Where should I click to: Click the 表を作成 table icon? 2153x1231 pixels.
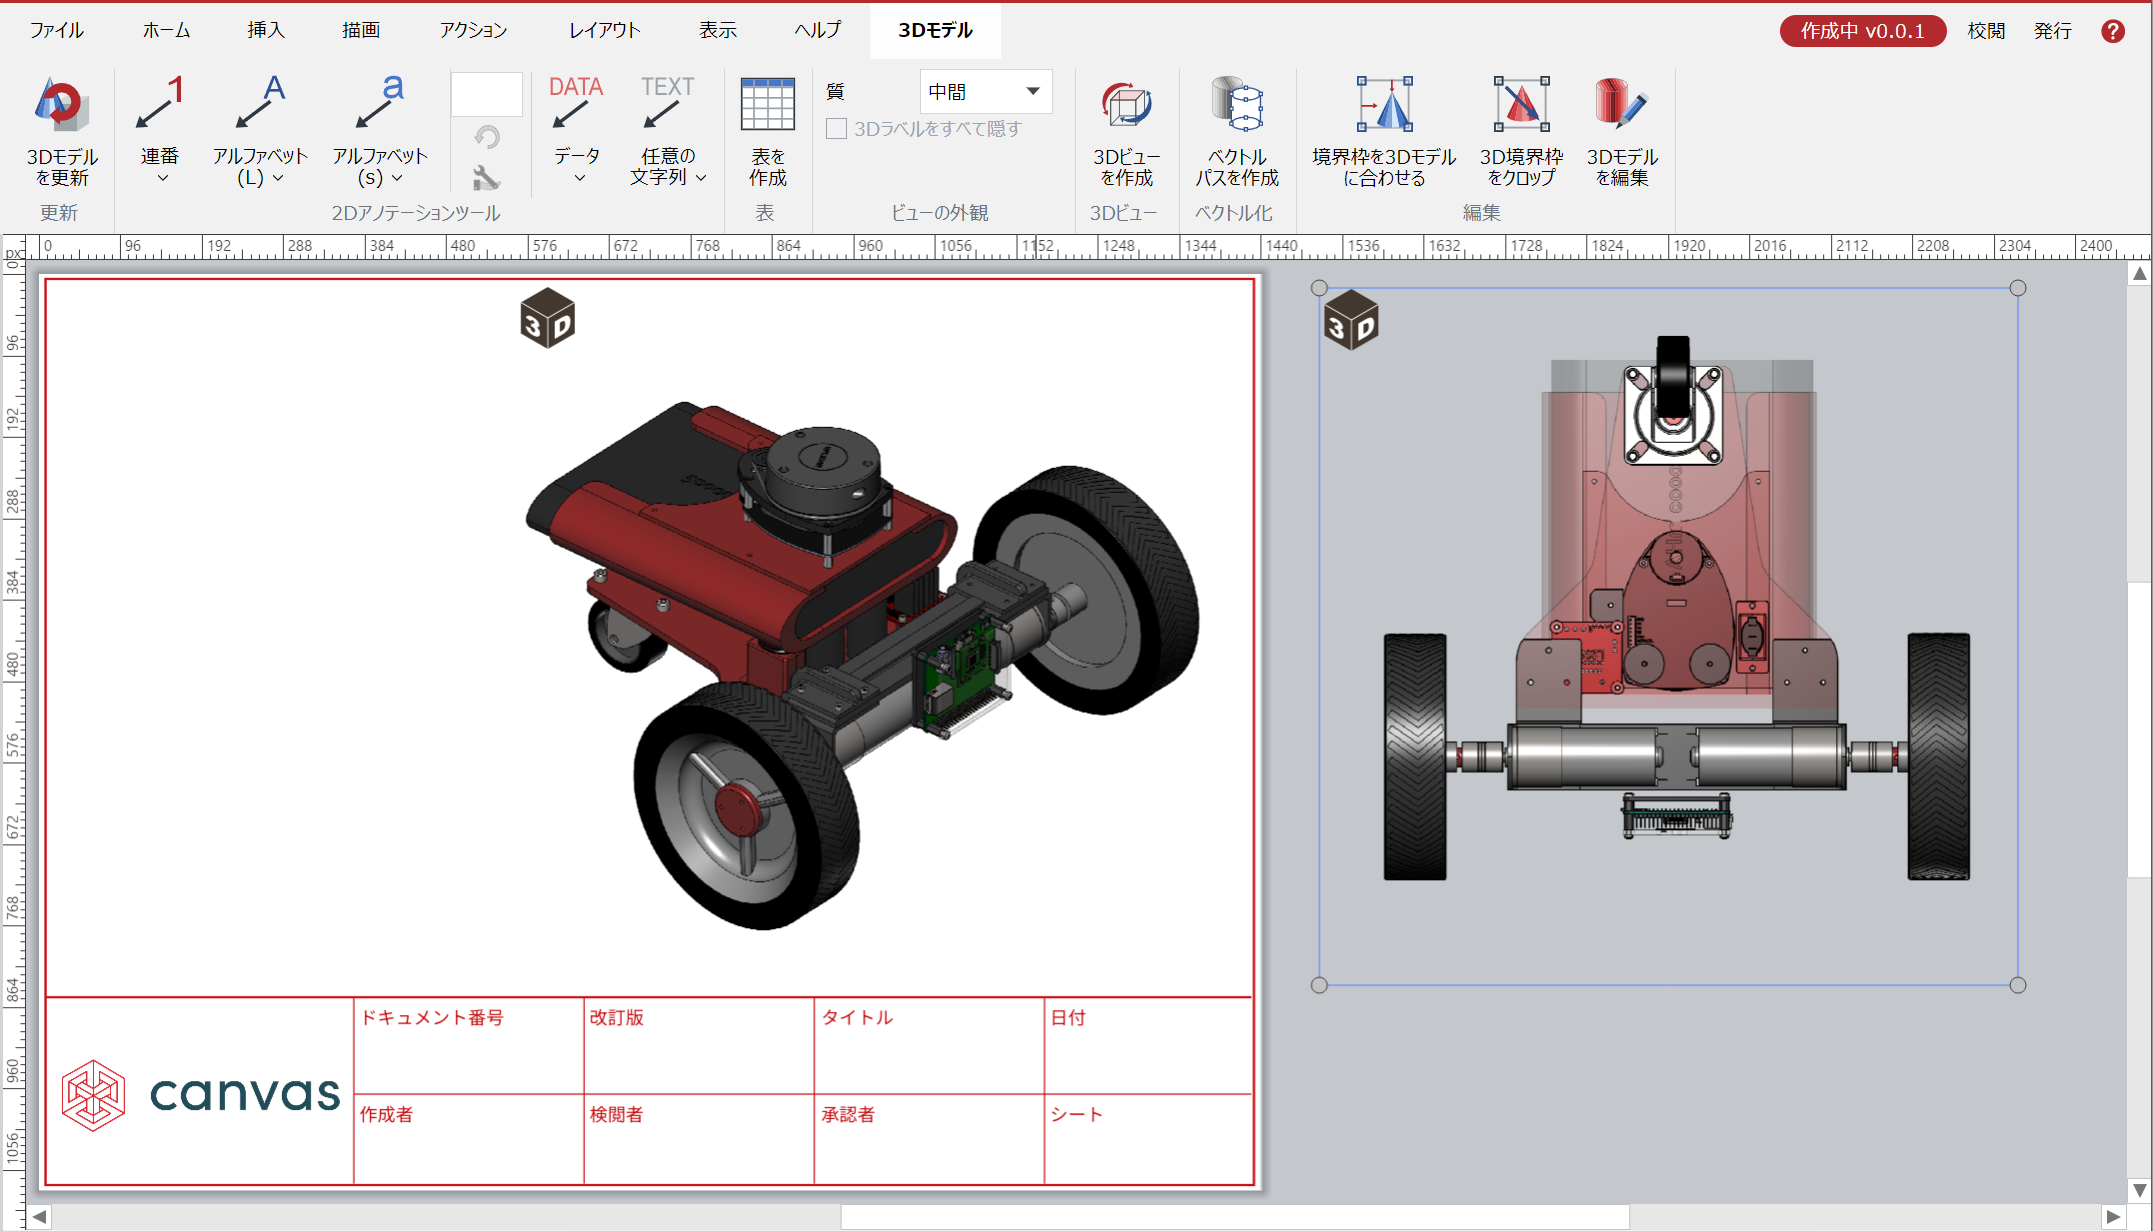[768, 104]
